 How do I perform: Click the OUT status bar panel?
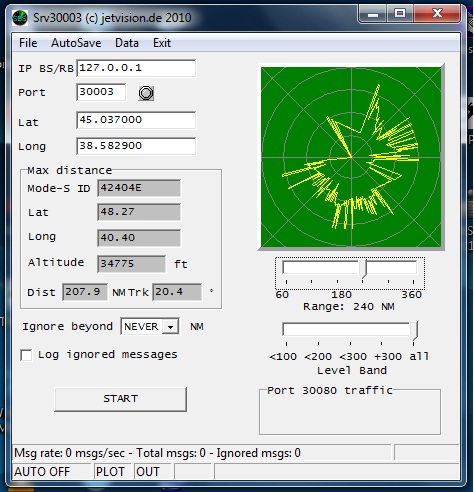[x=153, y=472]
